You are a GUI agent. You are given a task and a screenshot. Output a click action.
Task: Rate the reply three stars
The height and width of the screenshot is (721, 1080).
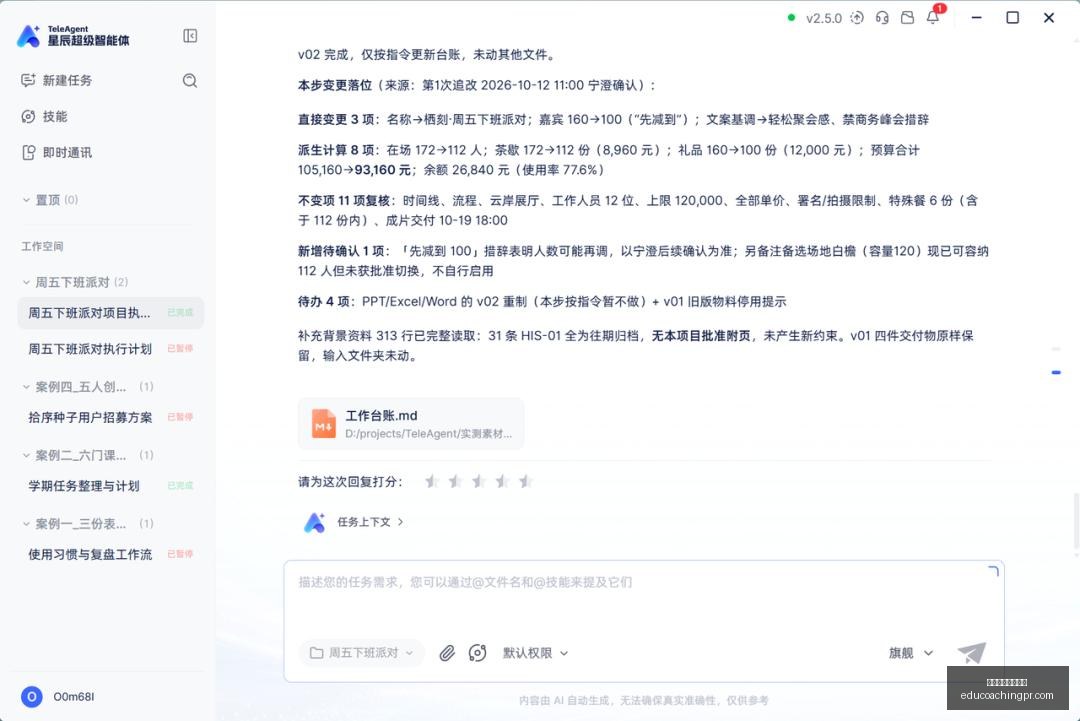click(x=478, y=481)
